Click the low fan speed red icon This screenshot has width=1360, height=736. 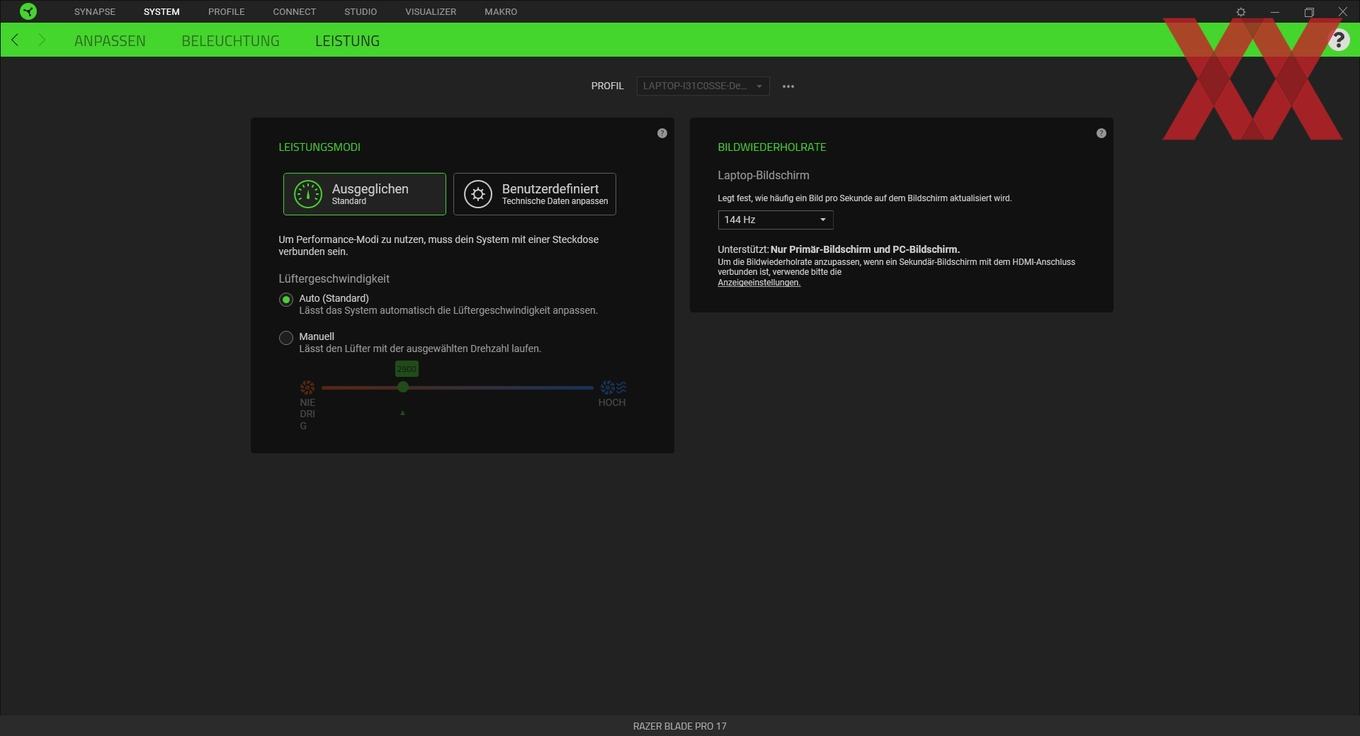307,387
